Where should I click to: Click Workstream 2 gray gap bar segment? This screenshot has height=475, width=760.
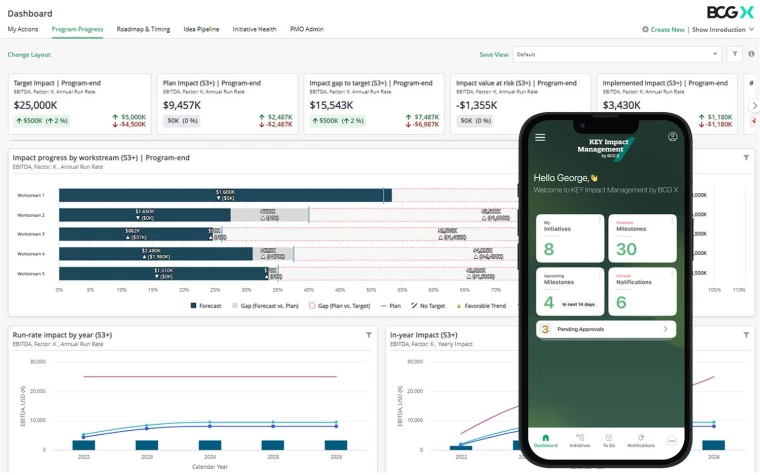point(269,215)
